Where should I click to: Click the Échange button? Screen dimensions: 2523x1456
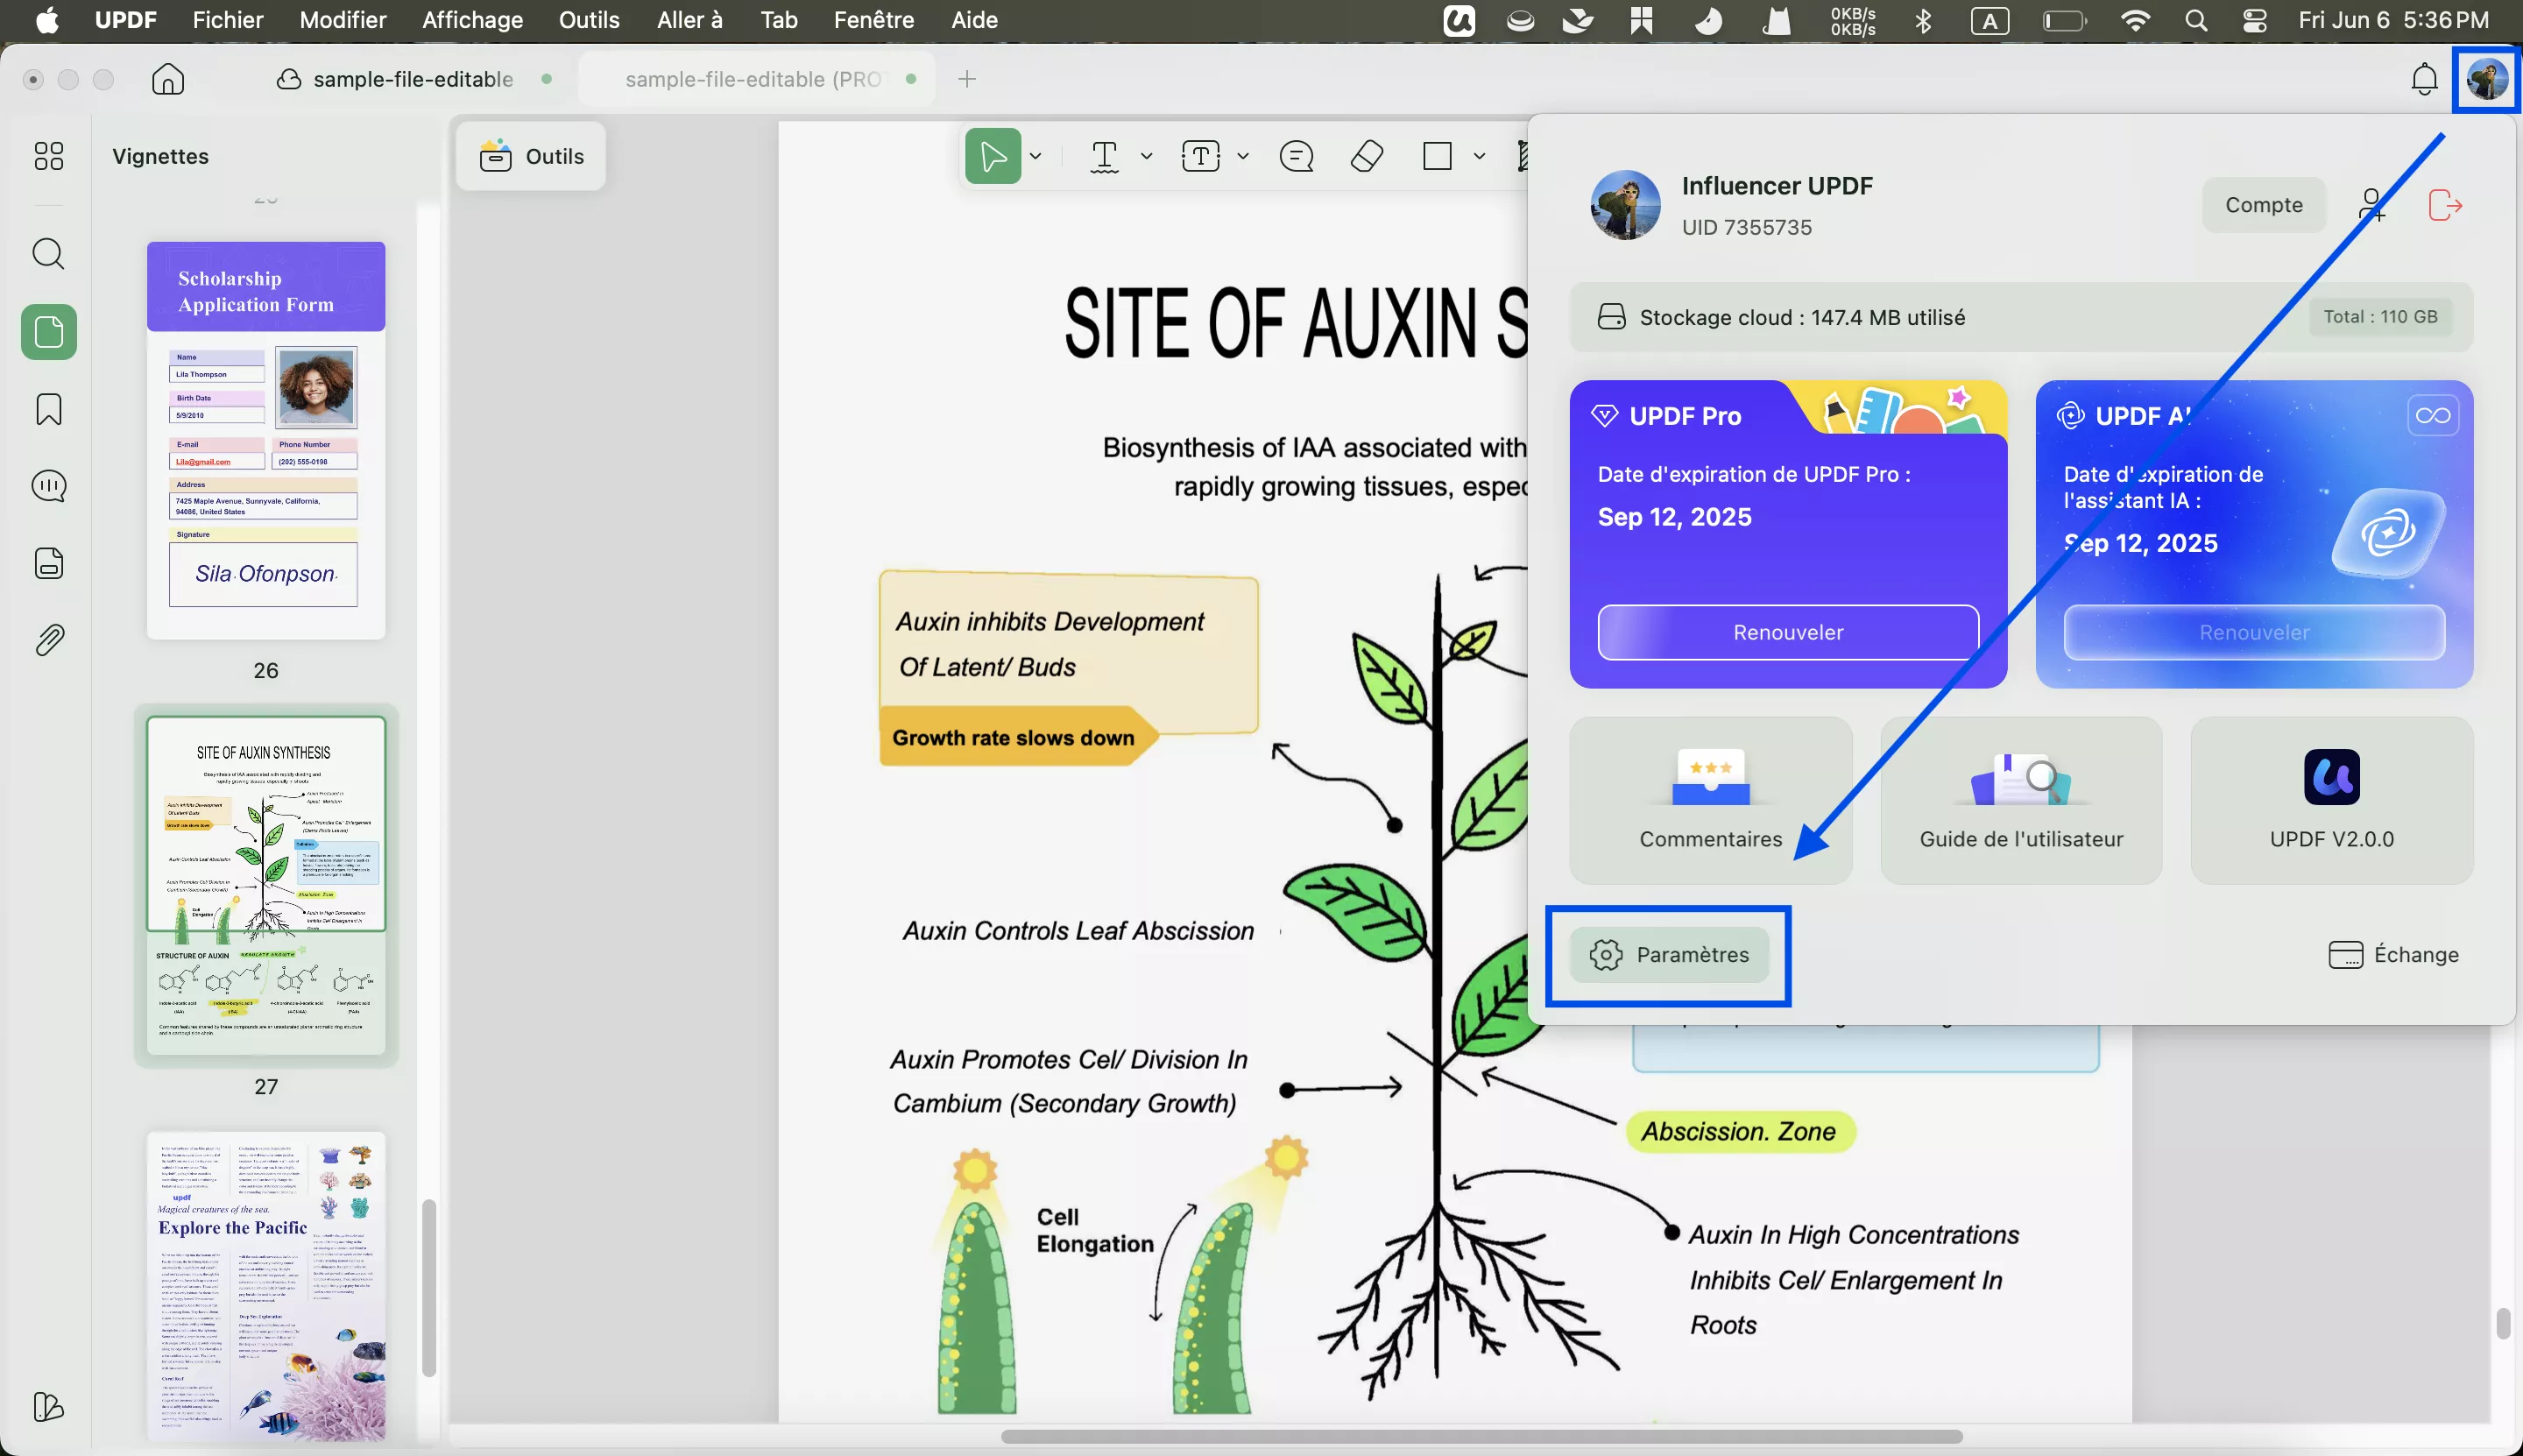click(x=2393, y=955)
